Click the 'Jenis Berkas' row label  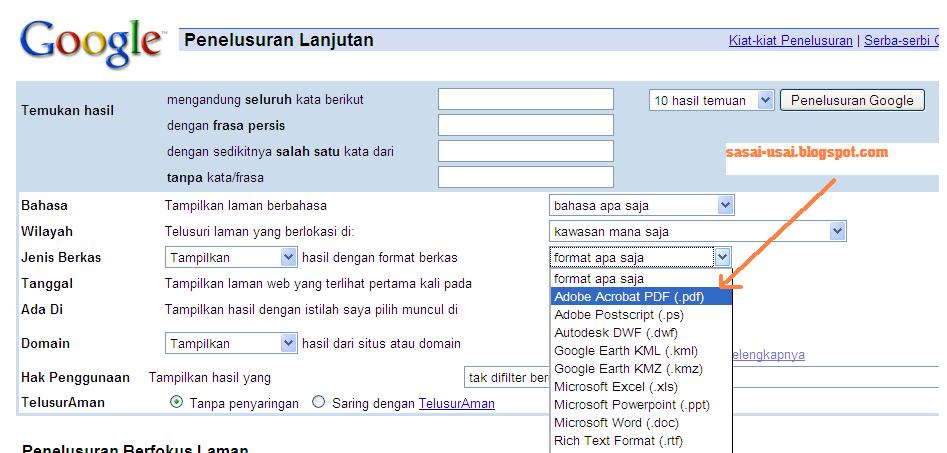point(61,258)
